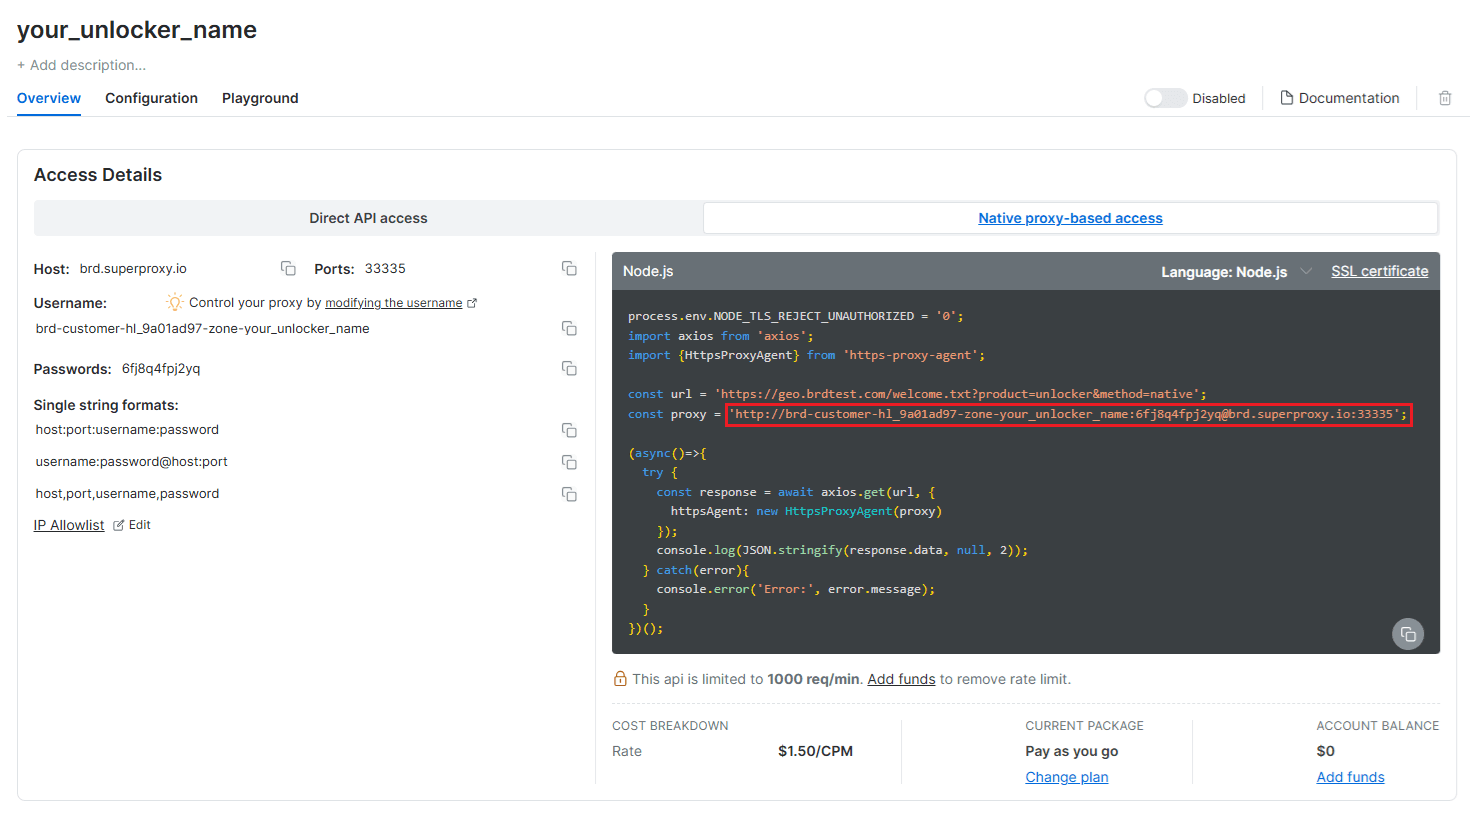Copy the port 33335 value

(569, 268)
